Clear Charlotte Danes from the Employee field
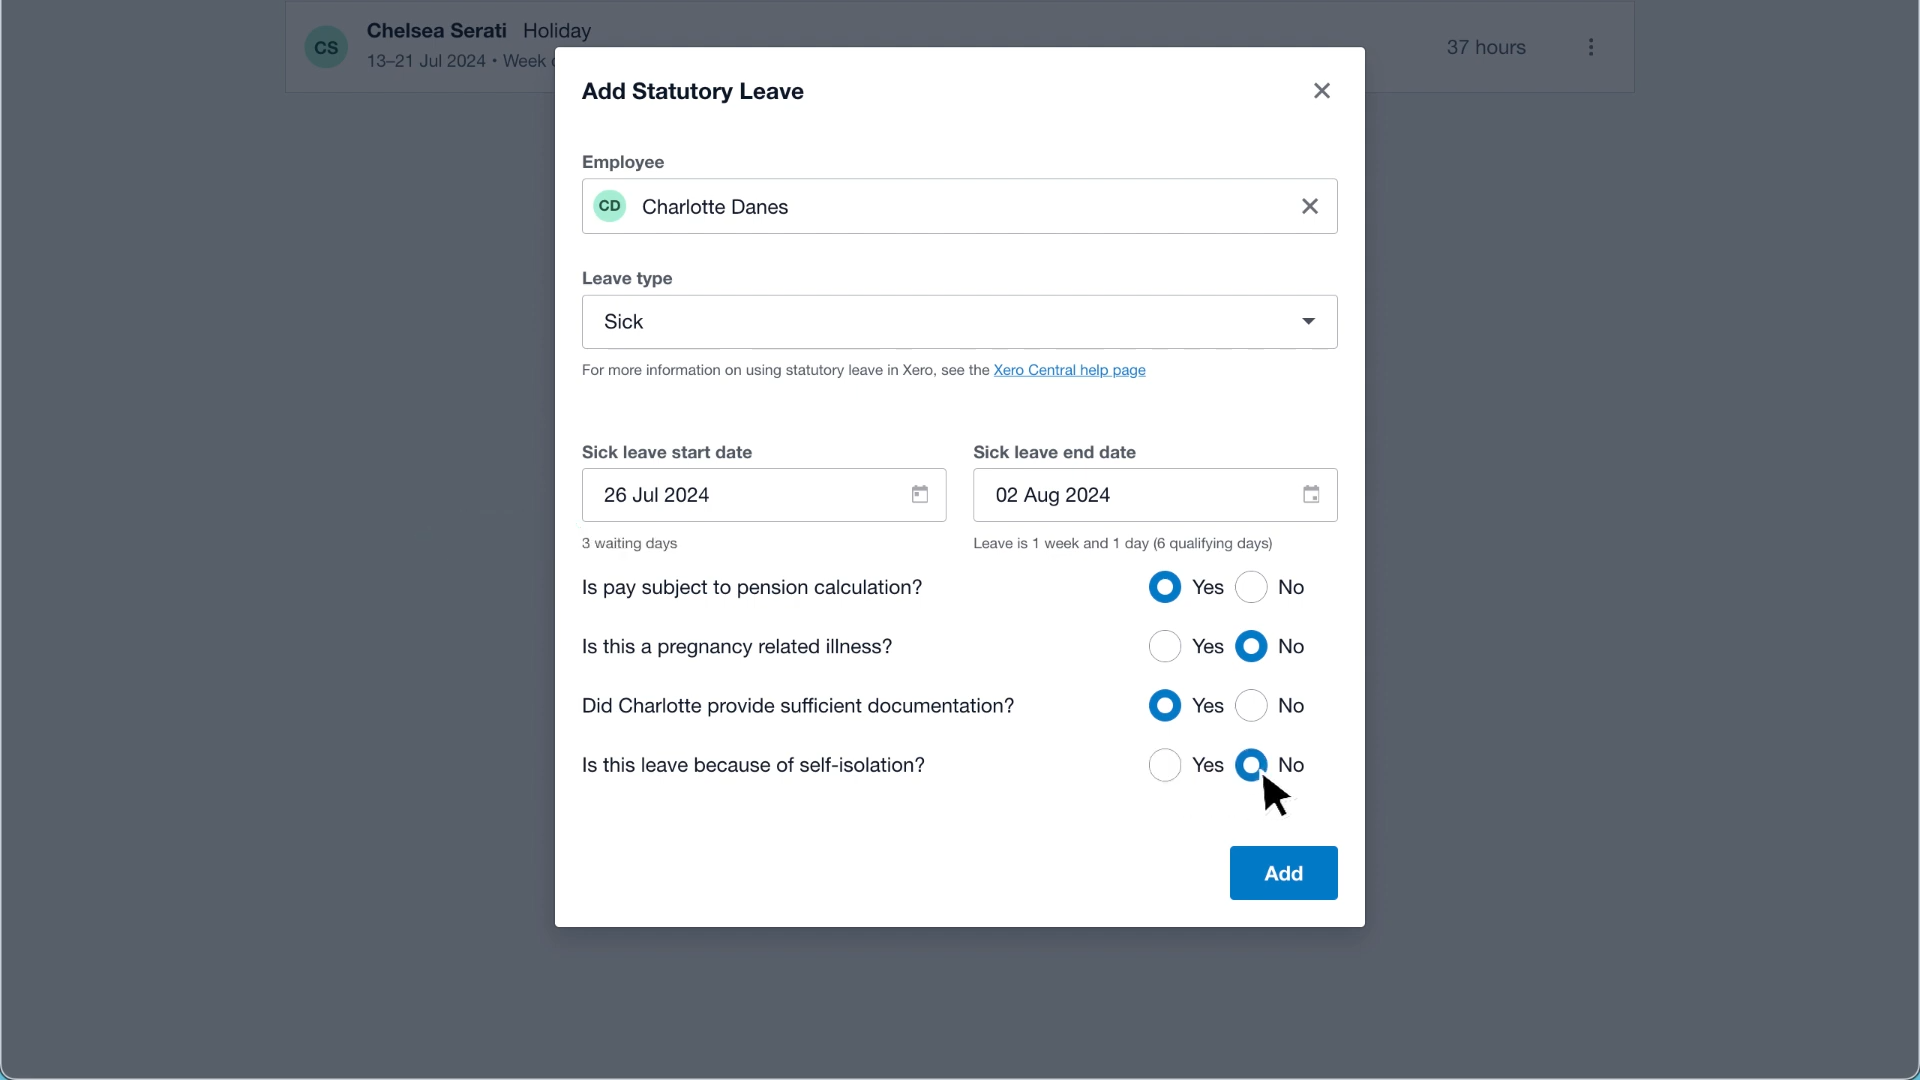This screenshot has width=1920, height=1080. (x=1310, y=206)
